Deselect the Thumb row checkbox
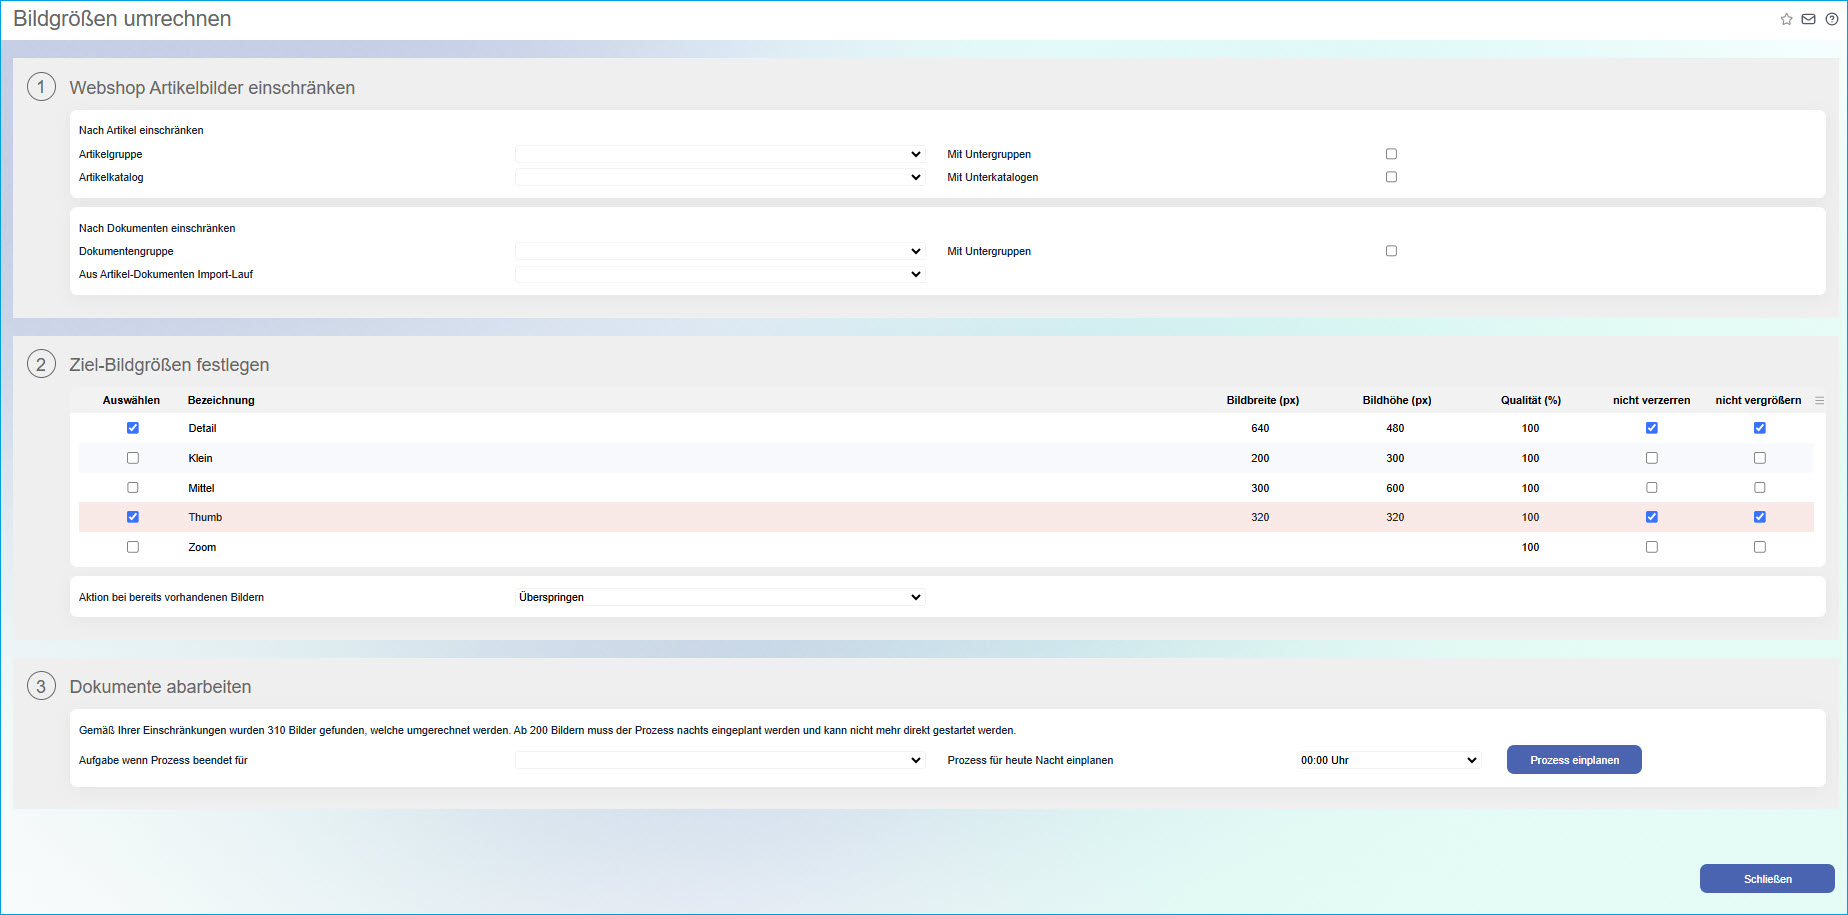1848x915 pixels. click(133, 517)
